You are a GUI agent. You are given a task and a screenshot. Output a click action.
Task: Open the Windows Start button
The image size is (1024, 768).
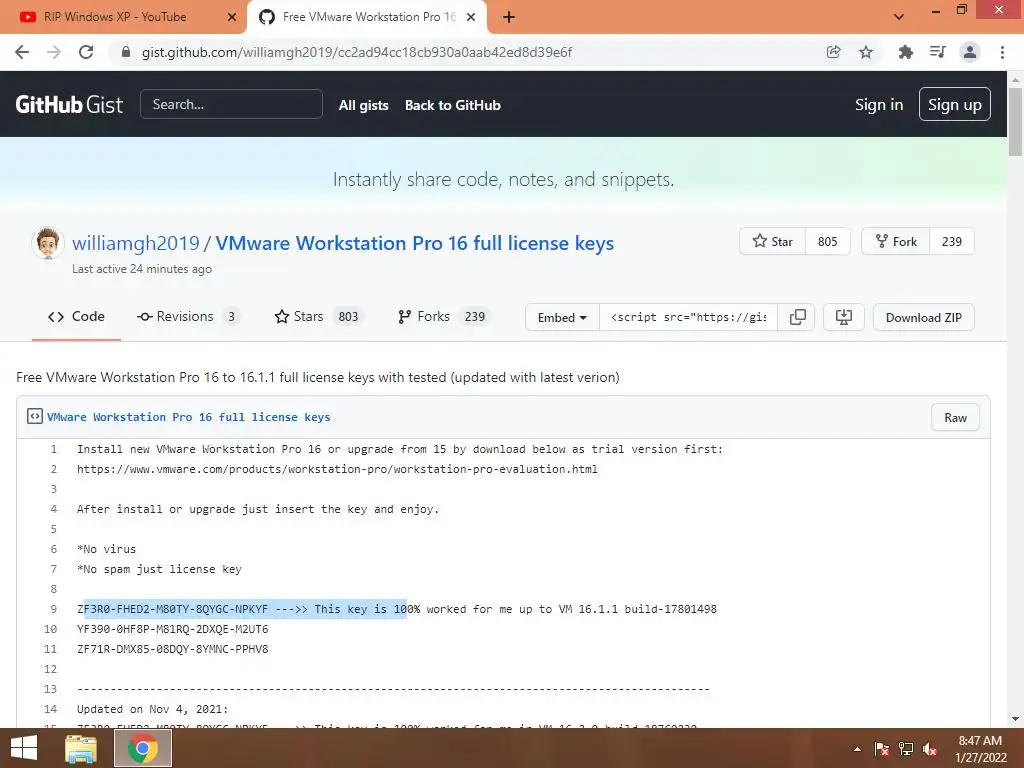24,748
